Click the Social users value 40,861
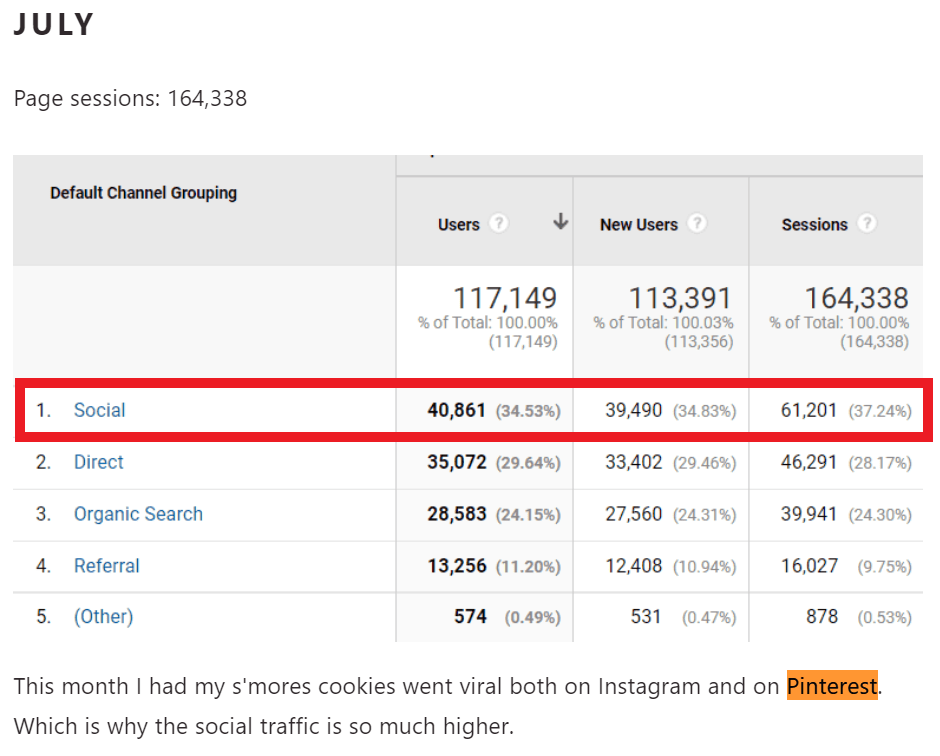Screen dimensions: 940x756 click(457, 410)
